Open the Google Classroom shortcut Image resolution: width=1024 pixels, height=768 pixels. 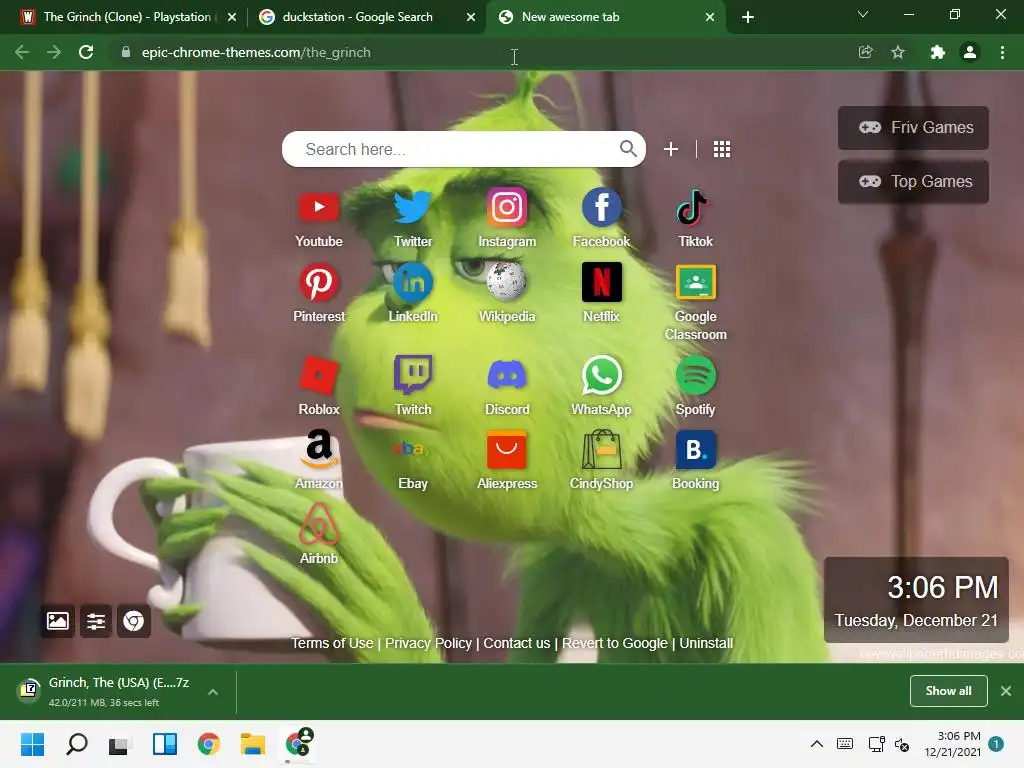point(696,282)
